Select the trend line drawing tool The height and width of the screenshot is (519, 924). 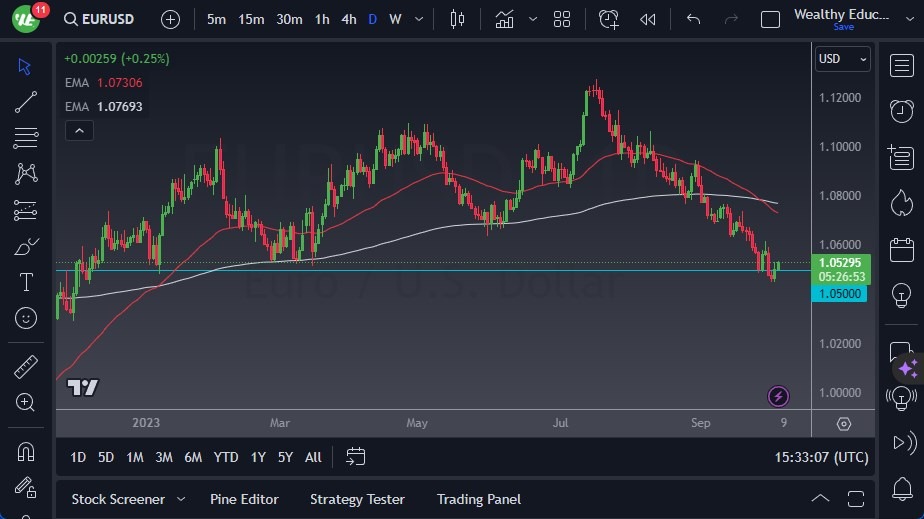click(x=26, y=101)
